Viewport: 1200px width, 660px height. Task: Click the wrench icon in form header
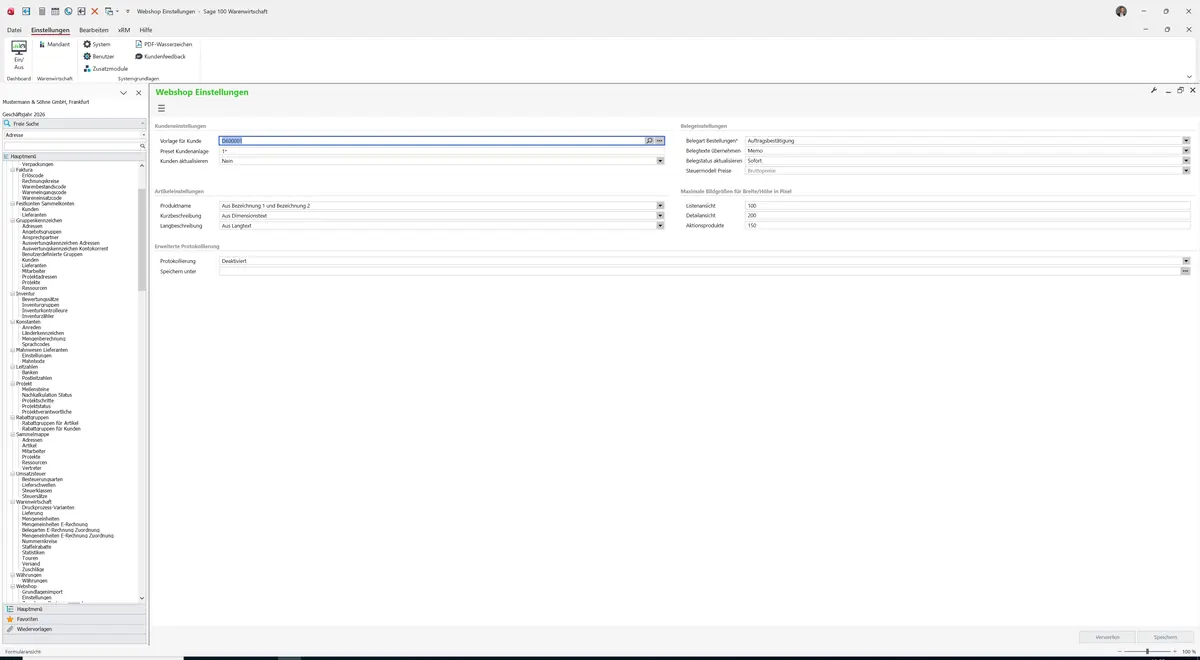(x=1154, y=90)
